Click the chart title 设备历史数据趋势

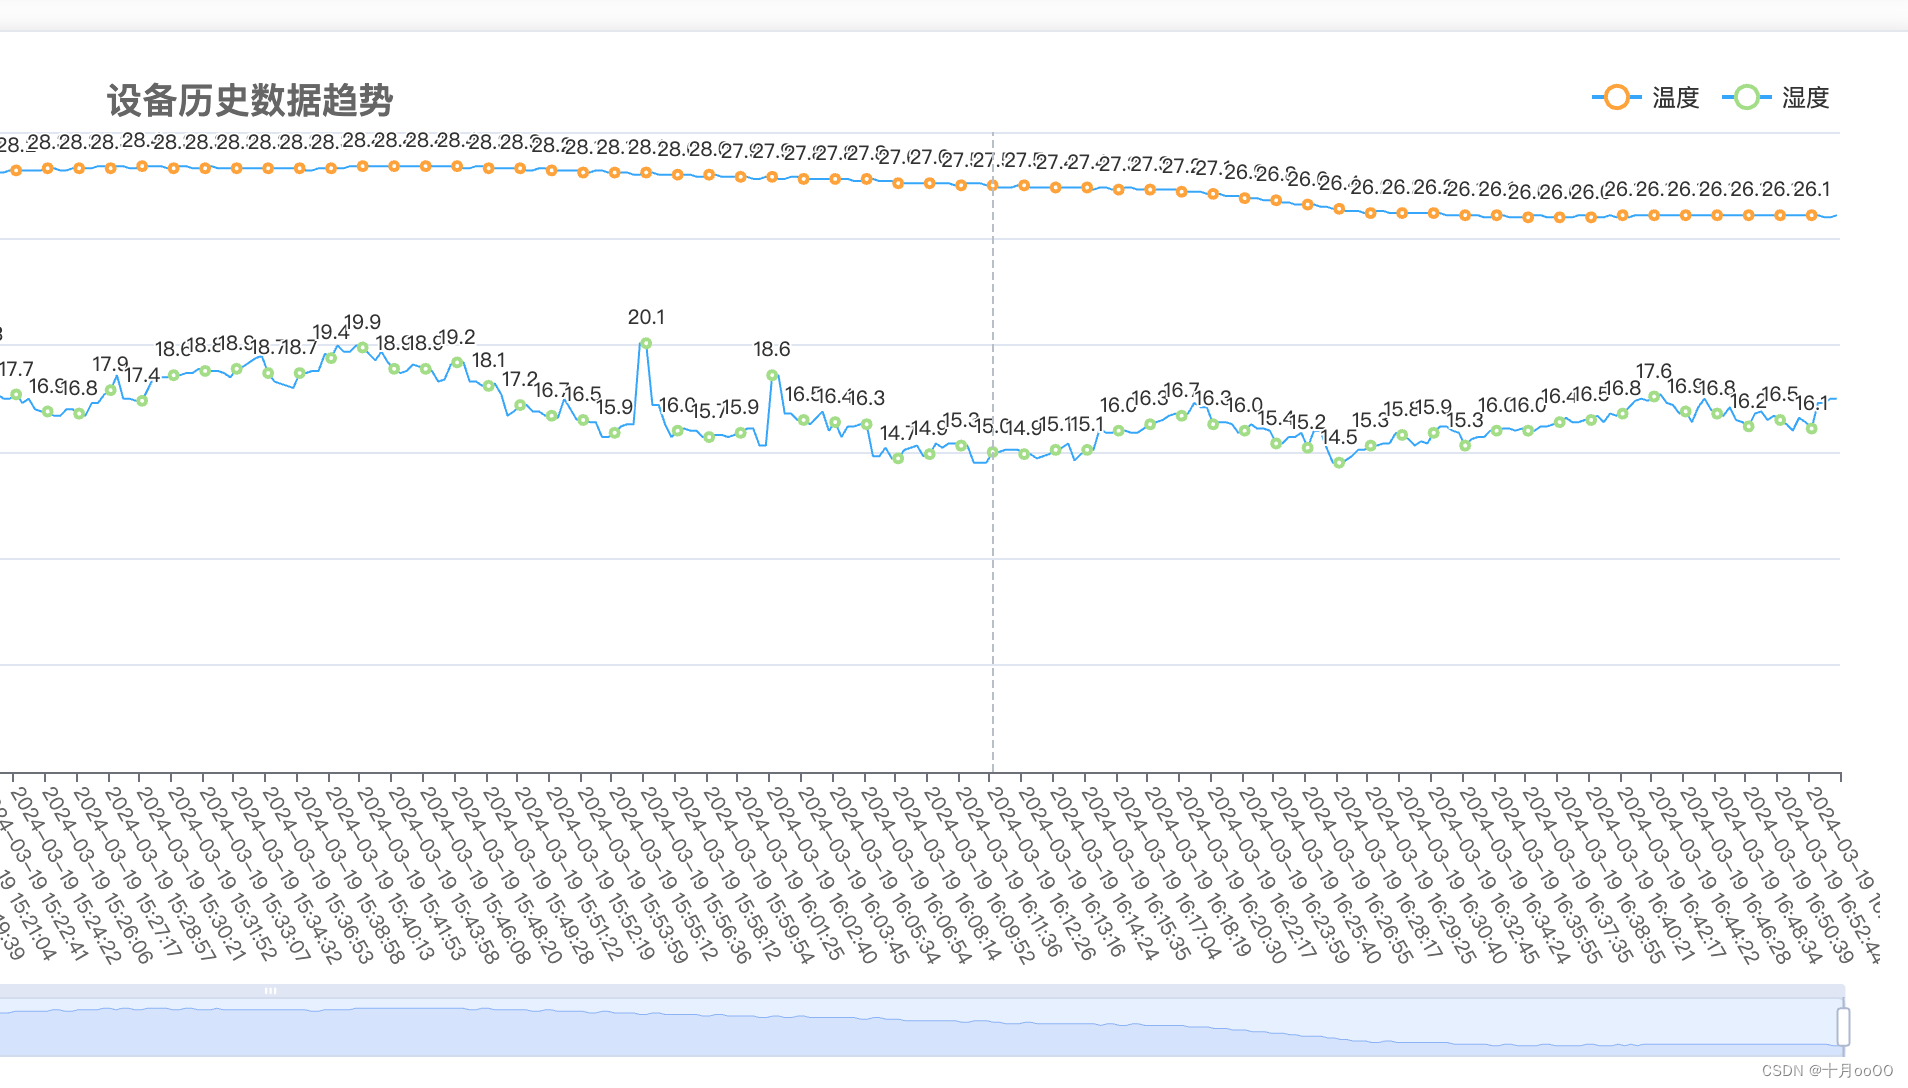[251, 100]
